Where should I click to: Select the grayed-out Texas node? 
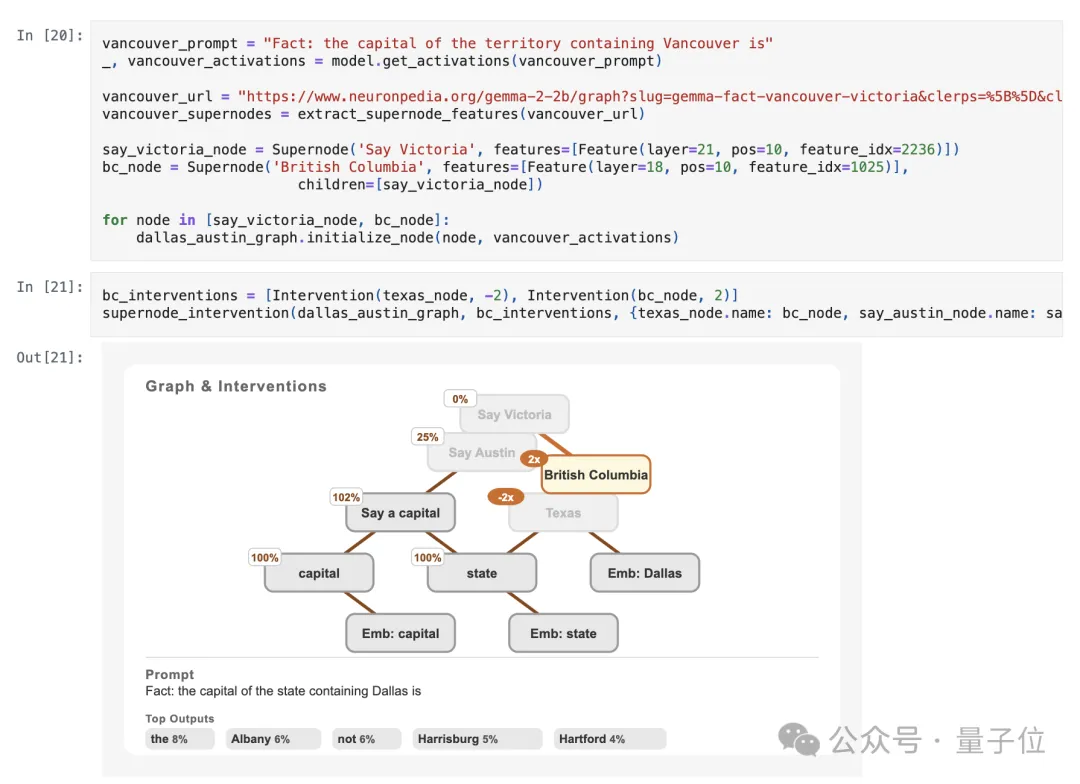[x=563, y=513]
